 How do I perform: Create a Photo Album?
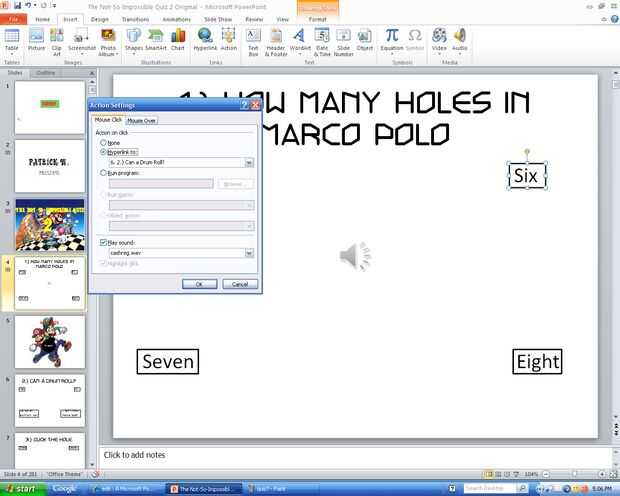(x=108, y=42)
